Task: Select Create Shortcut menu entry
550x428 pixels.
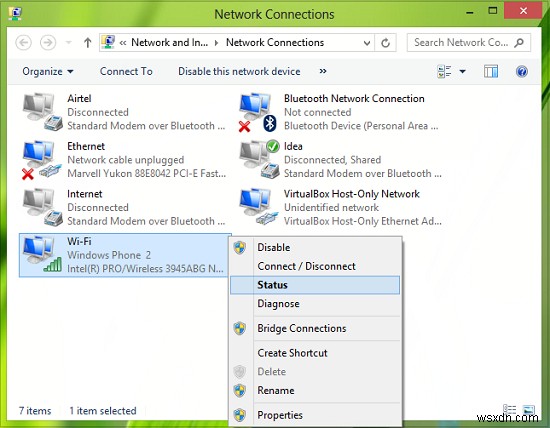Action: coord(315,353)
